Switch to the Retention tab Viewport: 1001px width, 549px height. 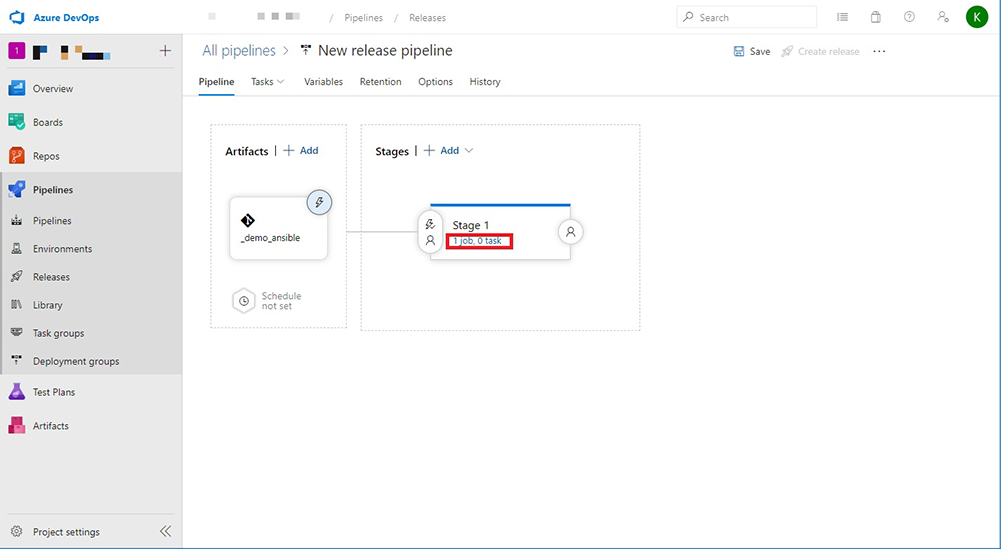click(x=380, y=82)
